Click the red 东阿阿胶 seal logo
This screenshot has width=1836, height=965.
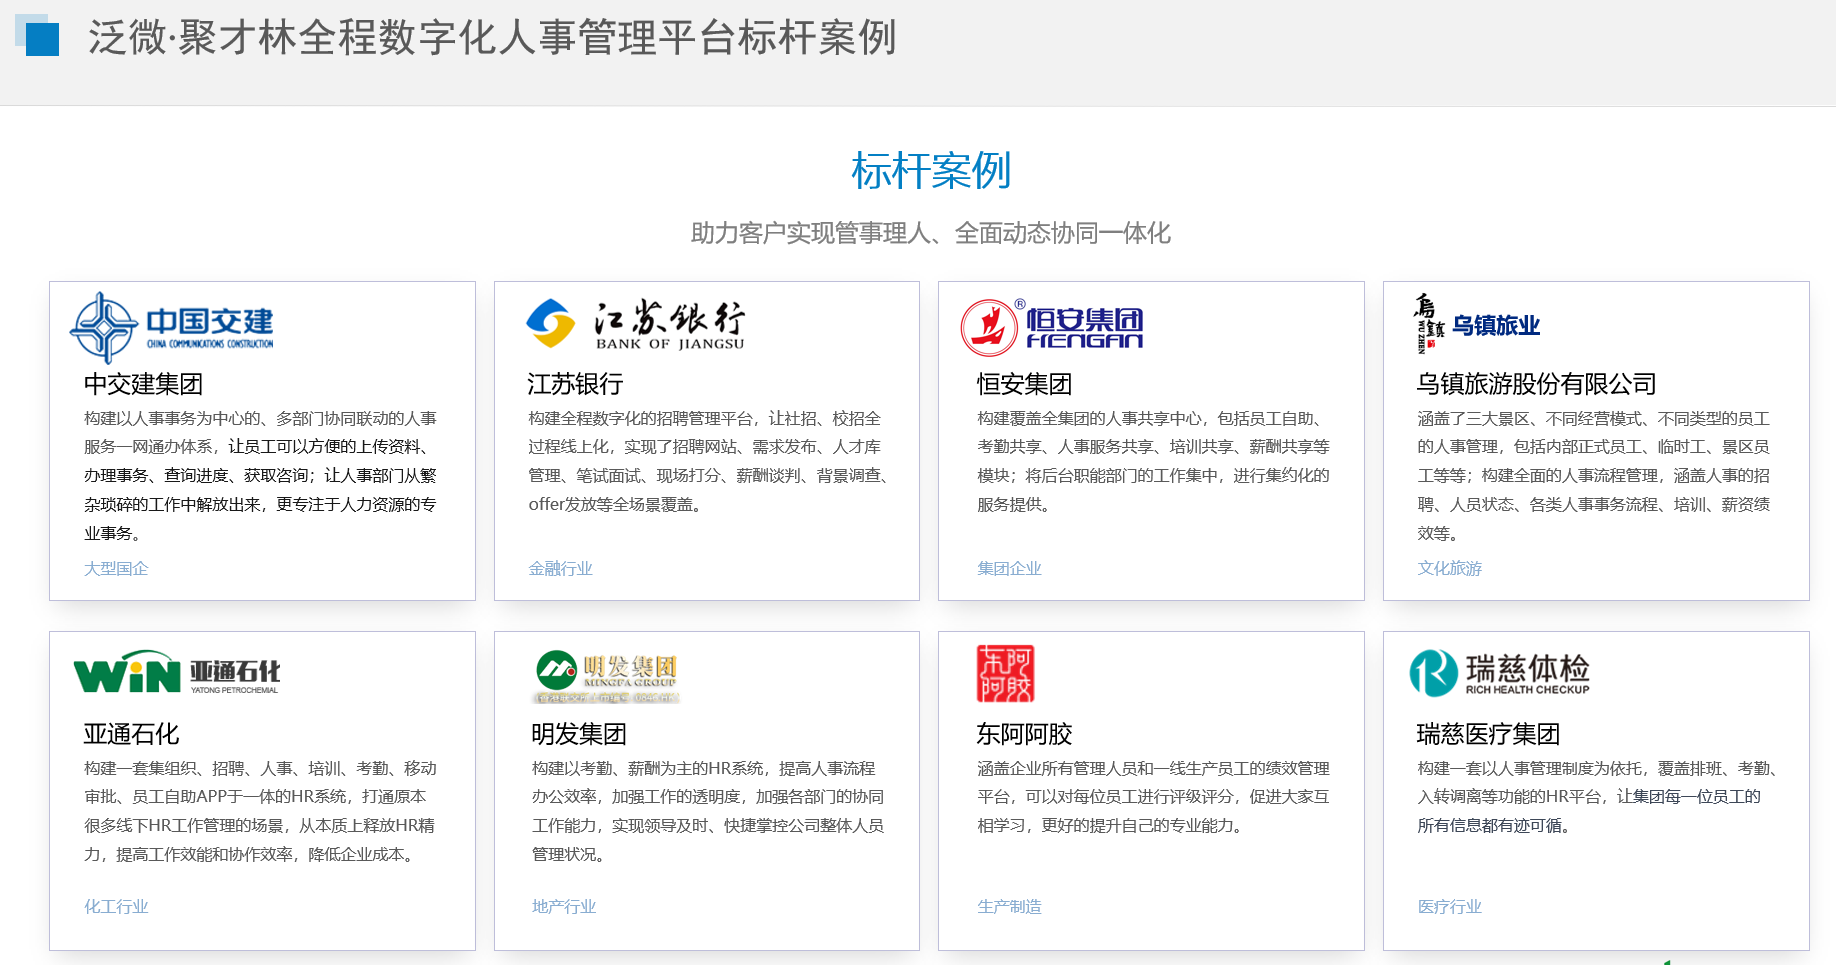[x=1005, y=673]
